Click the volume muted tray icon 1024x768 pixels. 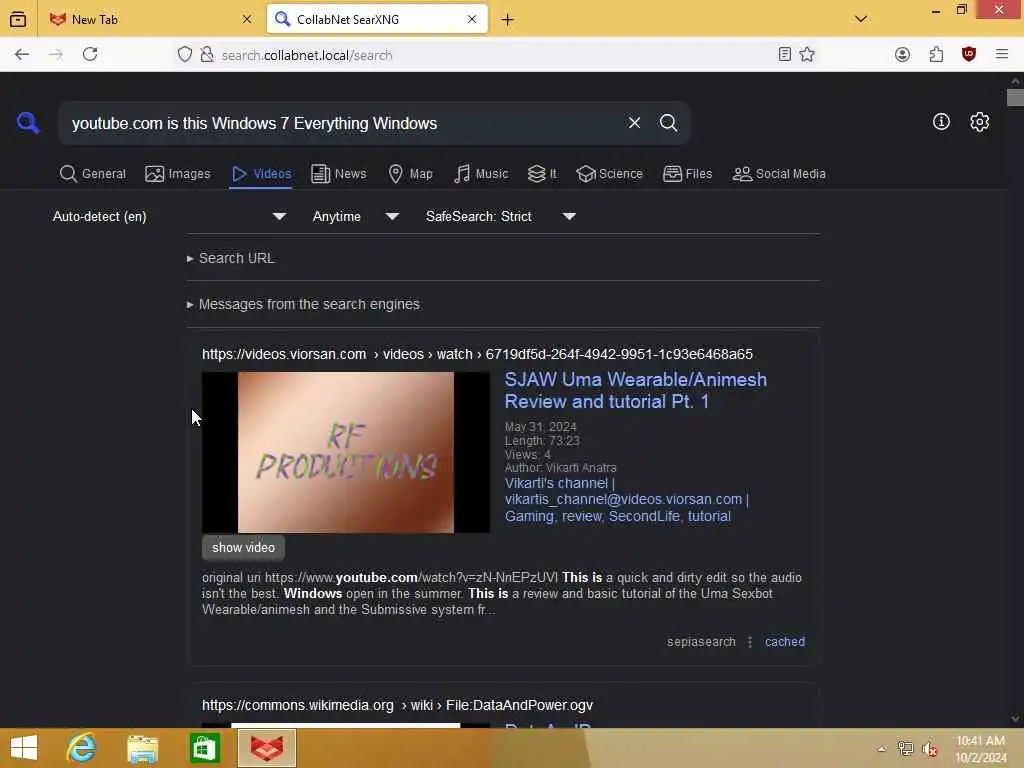930,749
